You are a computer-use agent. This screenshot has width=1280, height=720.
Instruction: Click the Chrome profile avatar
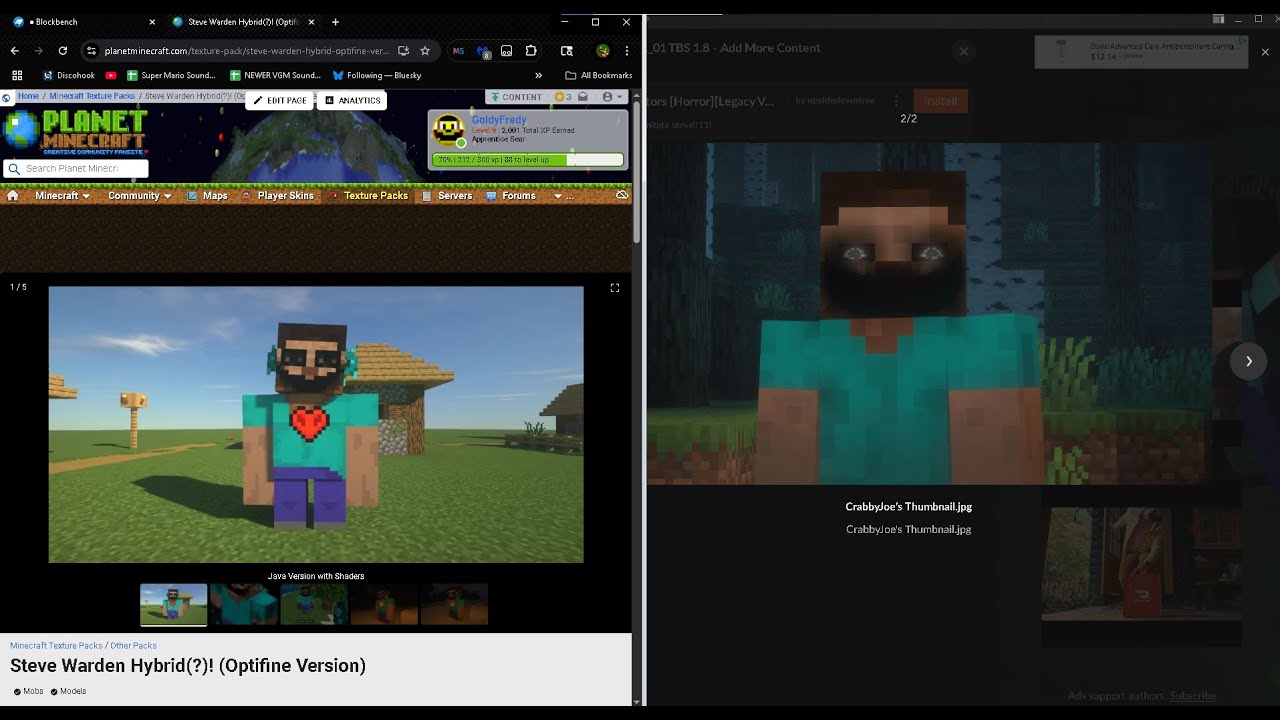click(x=603, y=51)
